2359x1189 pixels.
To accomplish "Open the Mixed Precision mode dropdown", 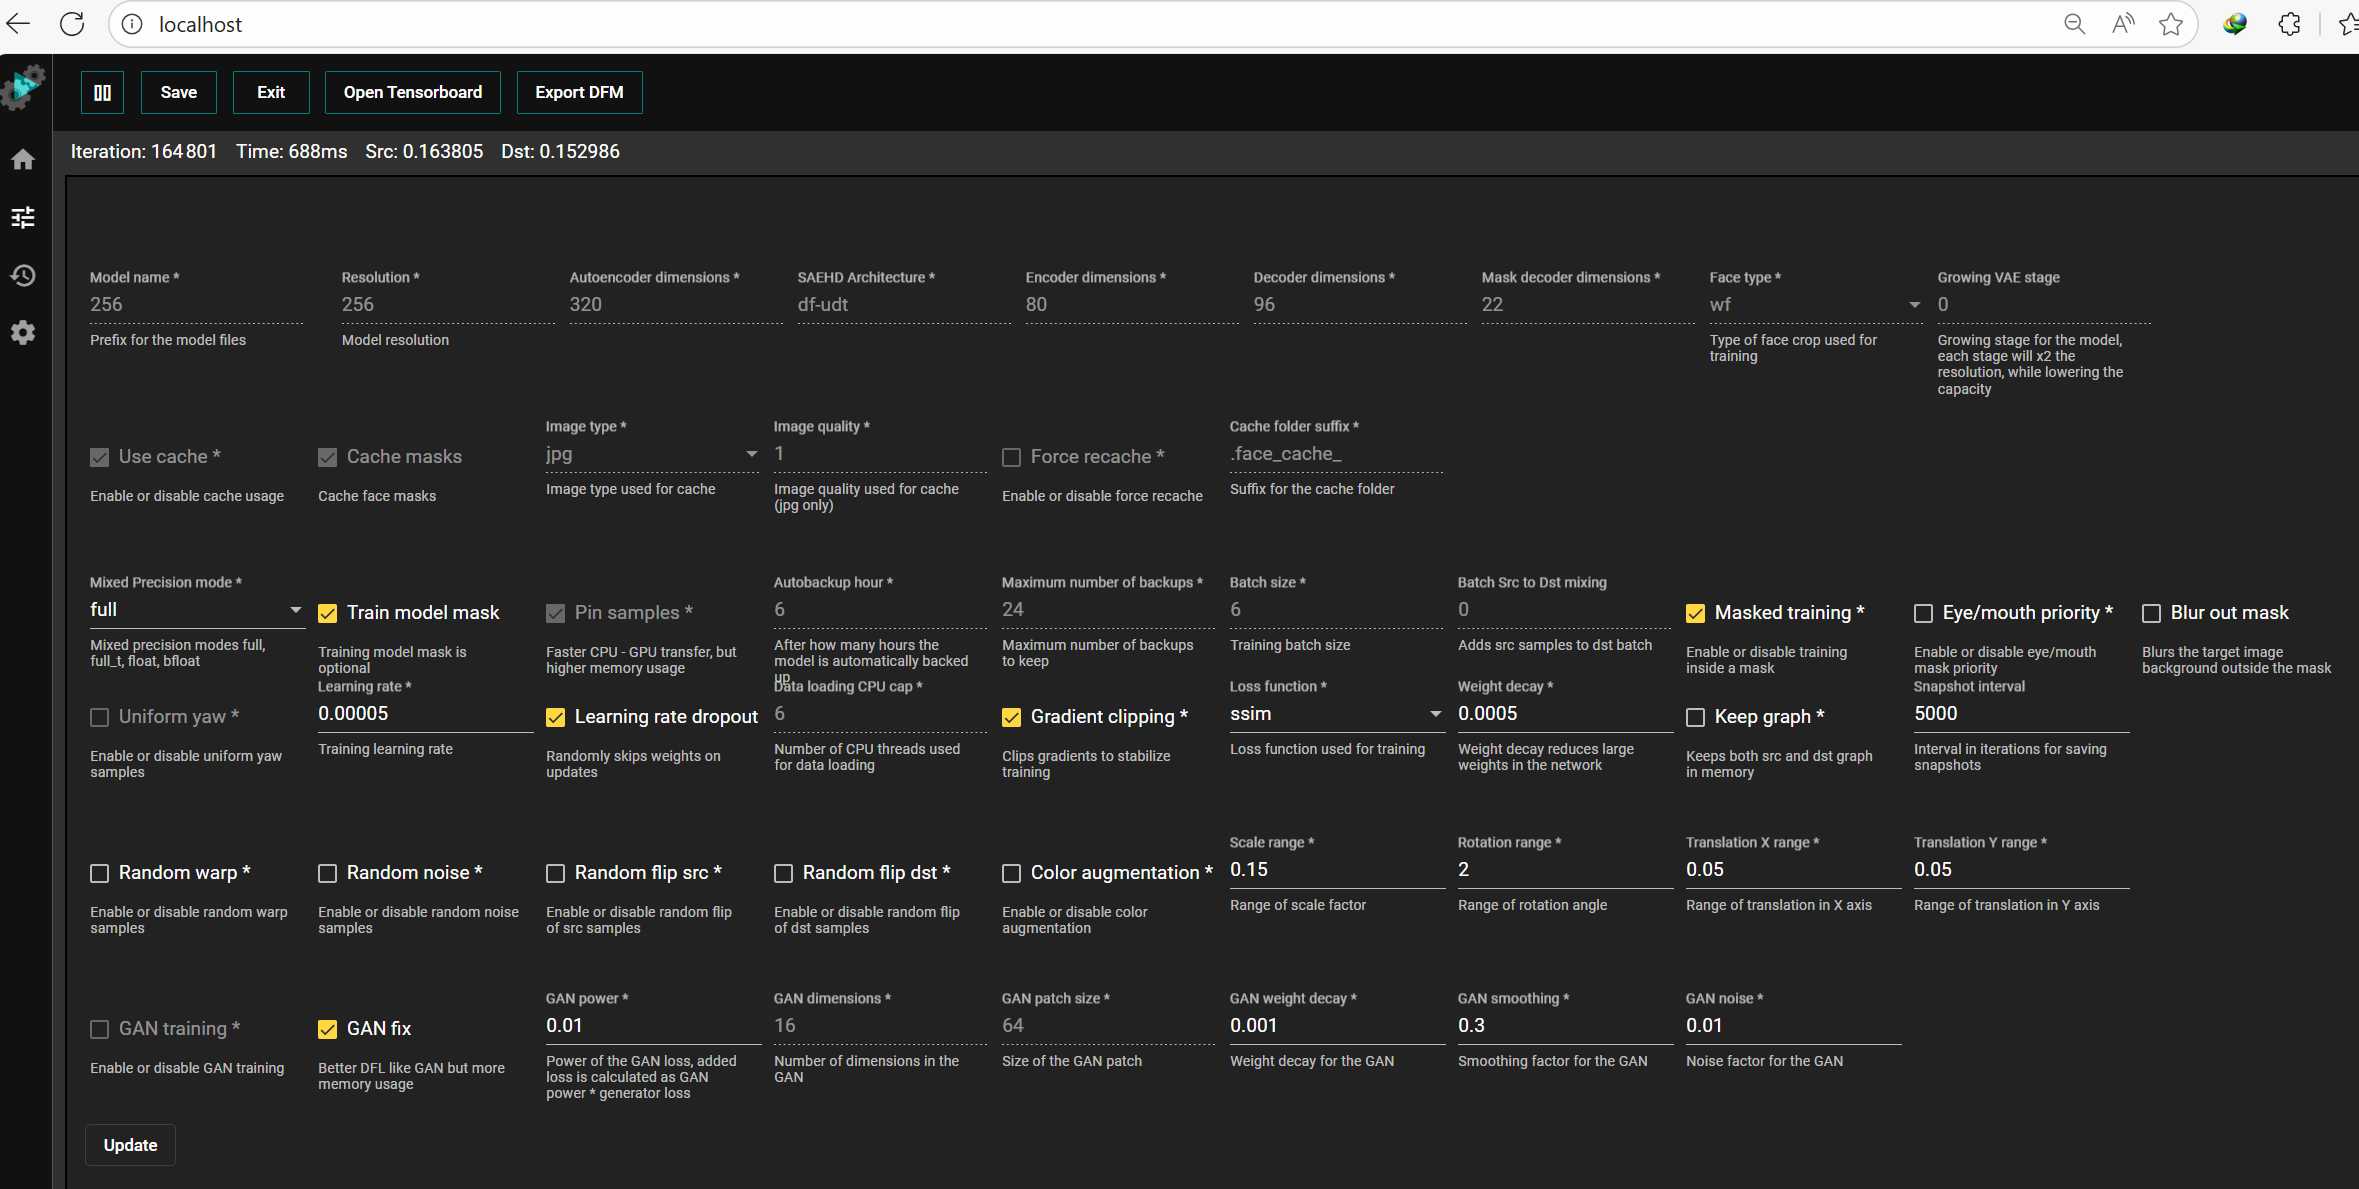I will coord(196,610).
